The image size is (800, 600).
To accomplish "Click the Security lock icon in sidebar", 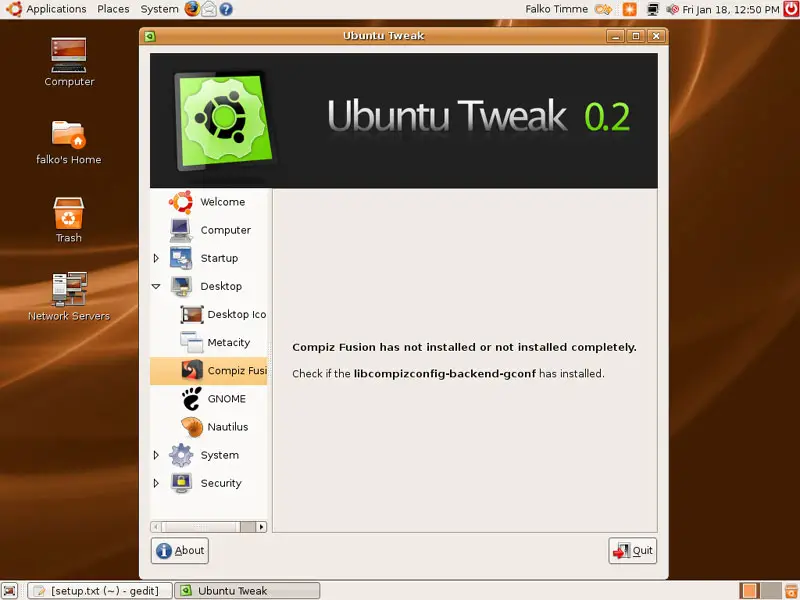I will (181, 483).
